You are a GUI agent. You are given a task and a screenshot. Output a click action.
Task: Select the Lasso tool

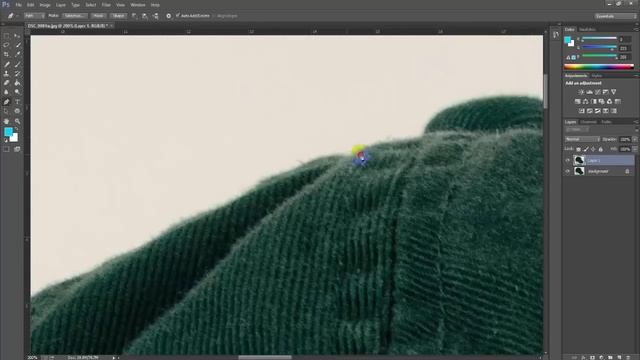coord(7,45)
